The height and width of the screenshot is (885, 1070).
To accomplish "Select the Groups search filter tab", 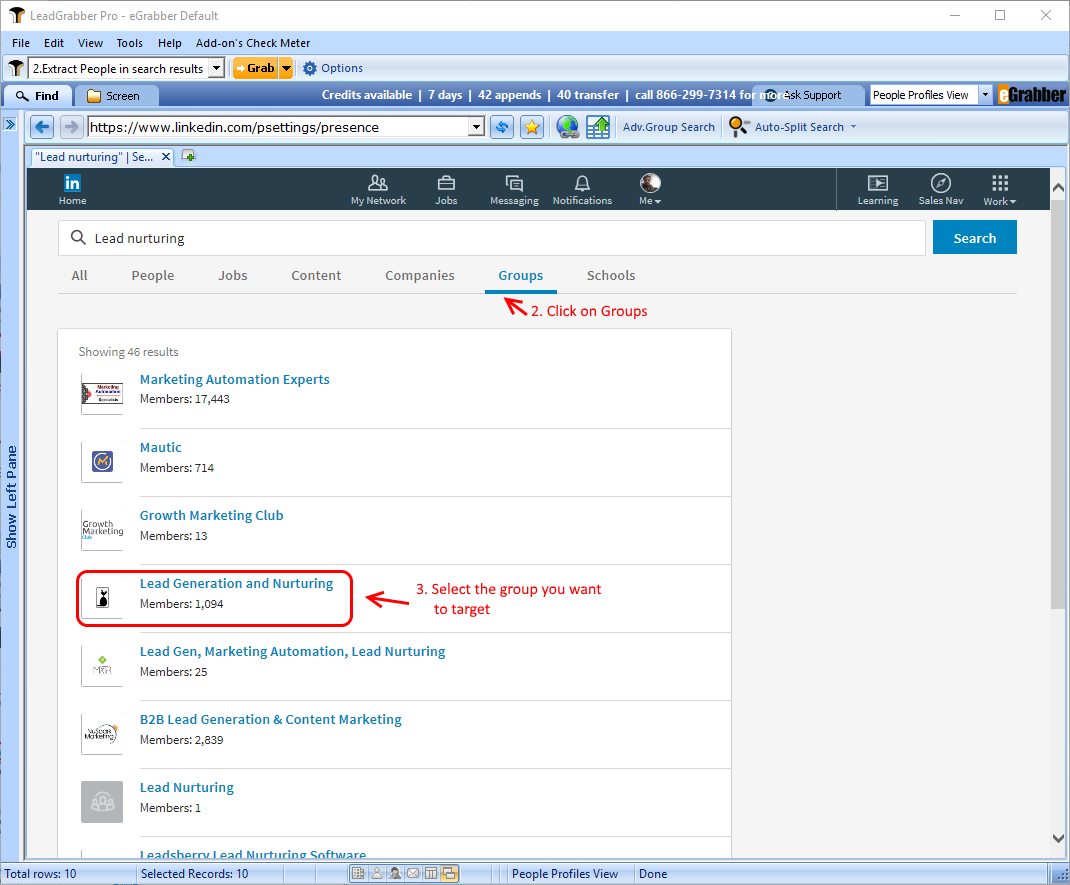I will [x=521, y=276].
